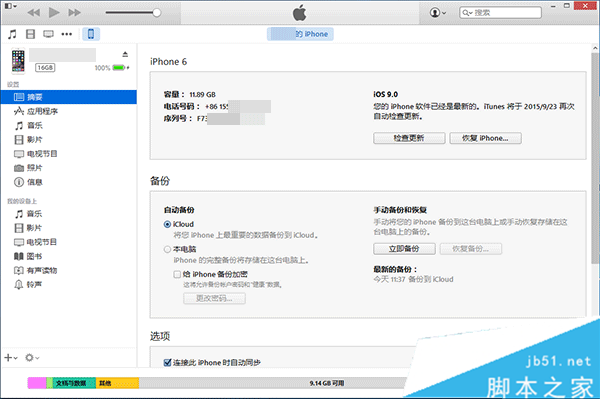The width and height of the screenshot is (600, 399).
Task: Open 有声读物 in the sidebar
Action: click(x=68, y=270)
